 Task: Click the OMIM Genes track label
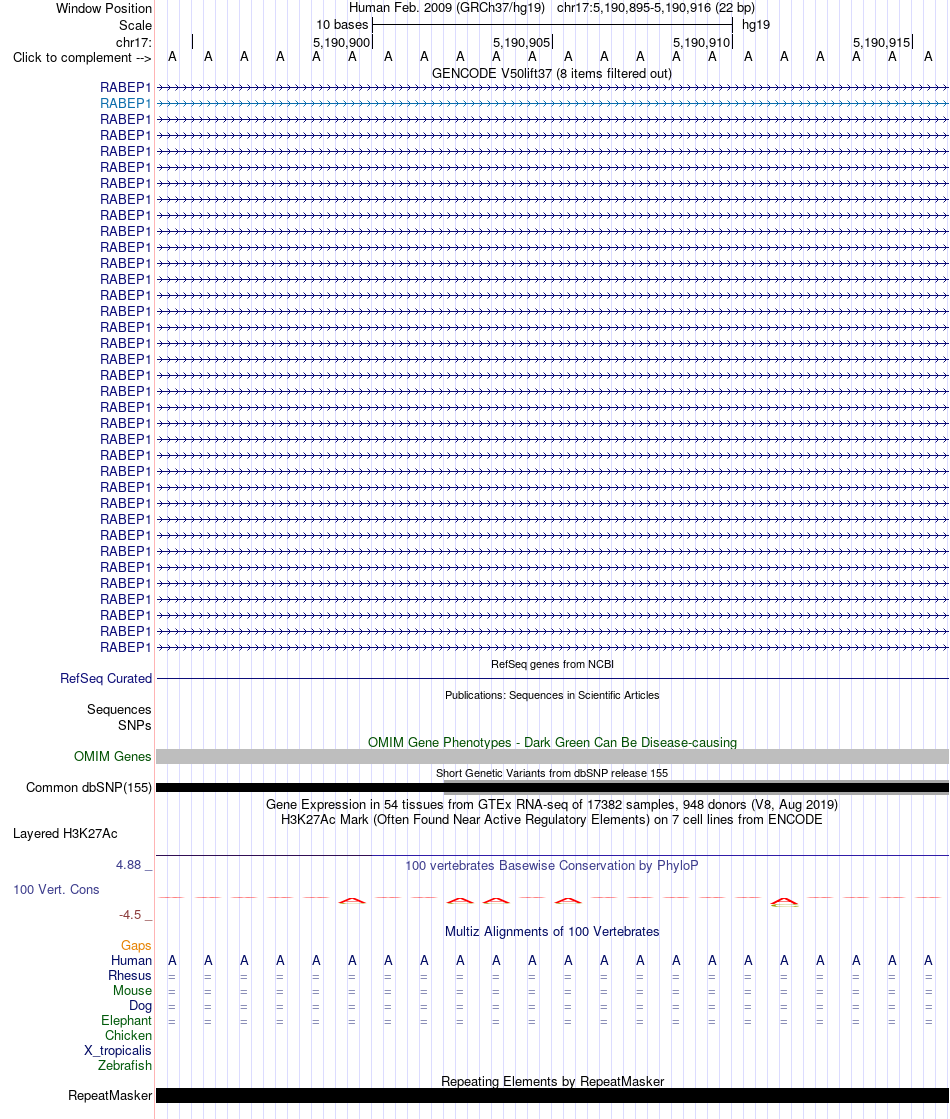point(113,756)
